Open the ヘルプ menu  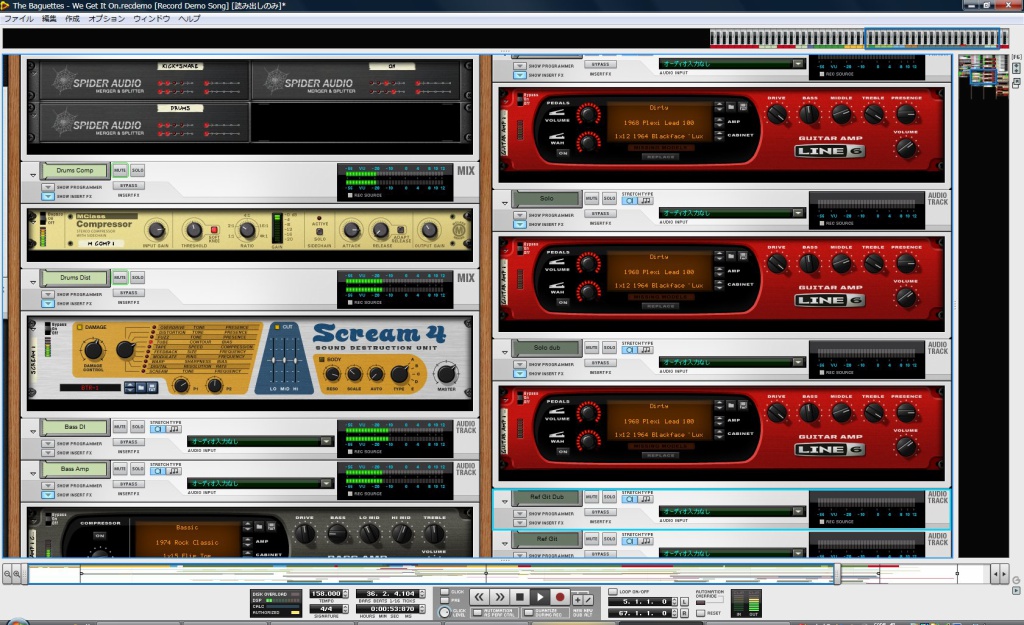(x=189, y=18)
